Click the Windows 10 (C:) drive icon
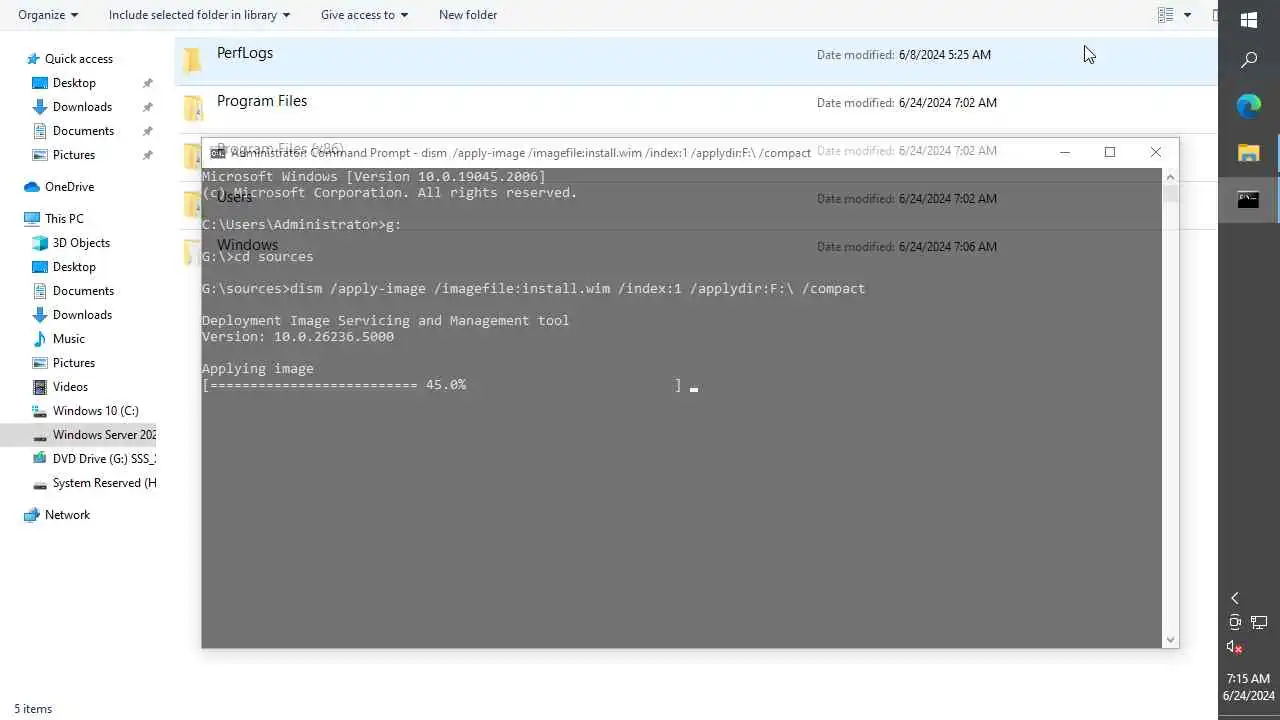The image size is (1280, 720). [40, 411]
